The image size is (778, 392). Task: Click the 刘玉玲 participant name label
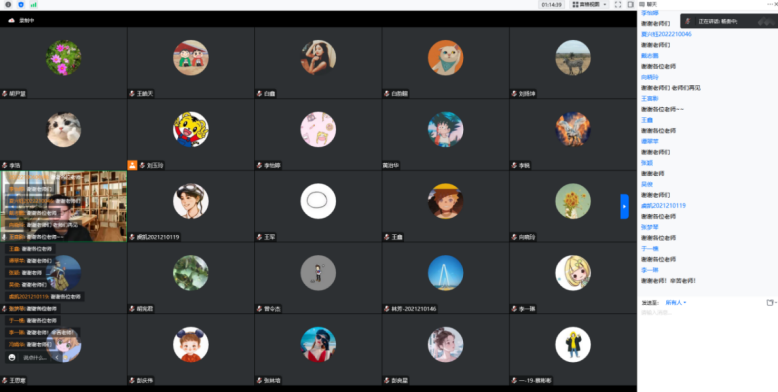point(155,165)
